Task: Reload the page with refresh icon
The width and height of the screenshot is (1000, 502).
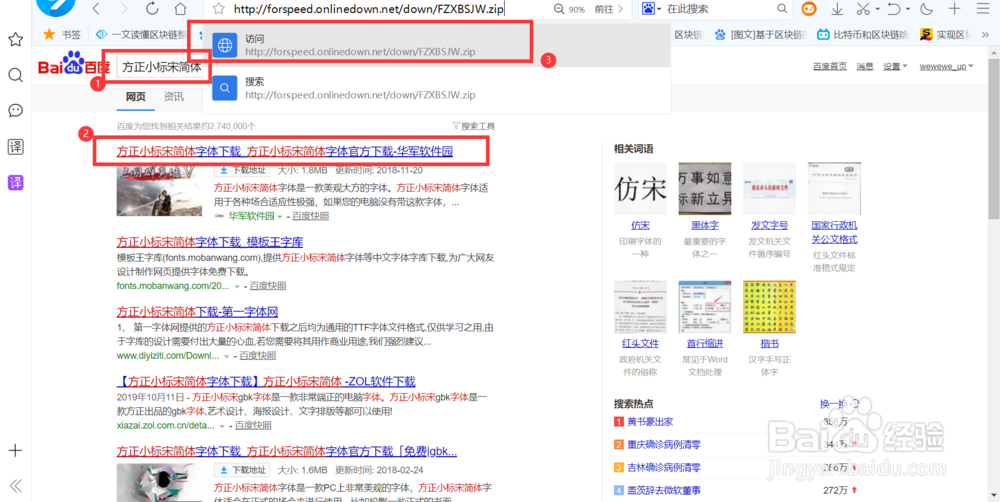Action: point(152,9)
